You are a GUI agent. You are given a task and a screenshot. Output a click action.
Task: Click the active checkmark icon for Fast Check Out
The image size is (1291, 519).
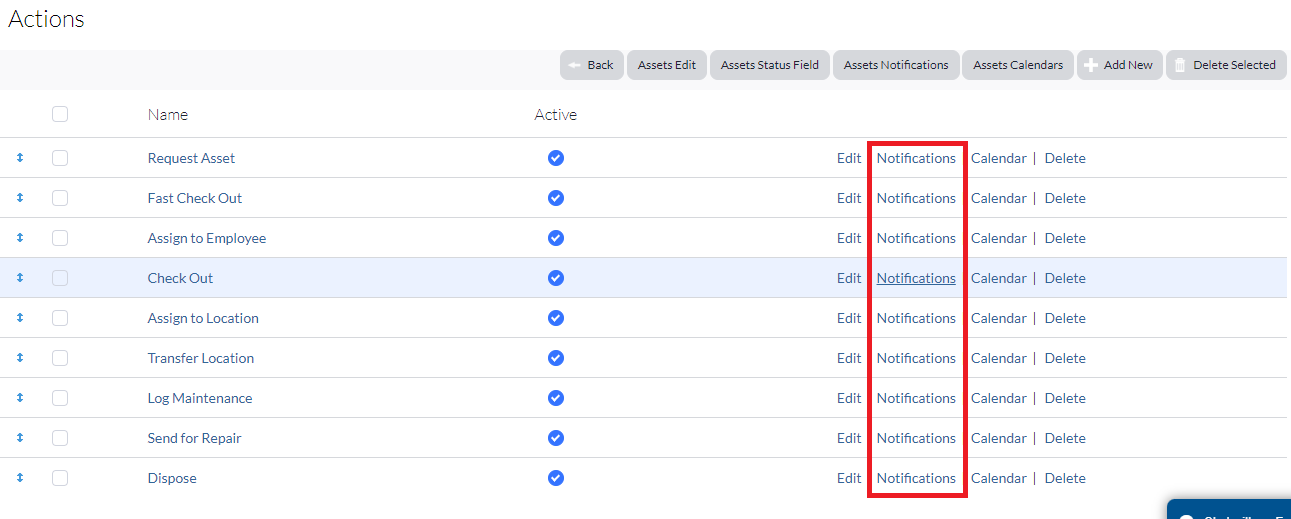[556, 198]
